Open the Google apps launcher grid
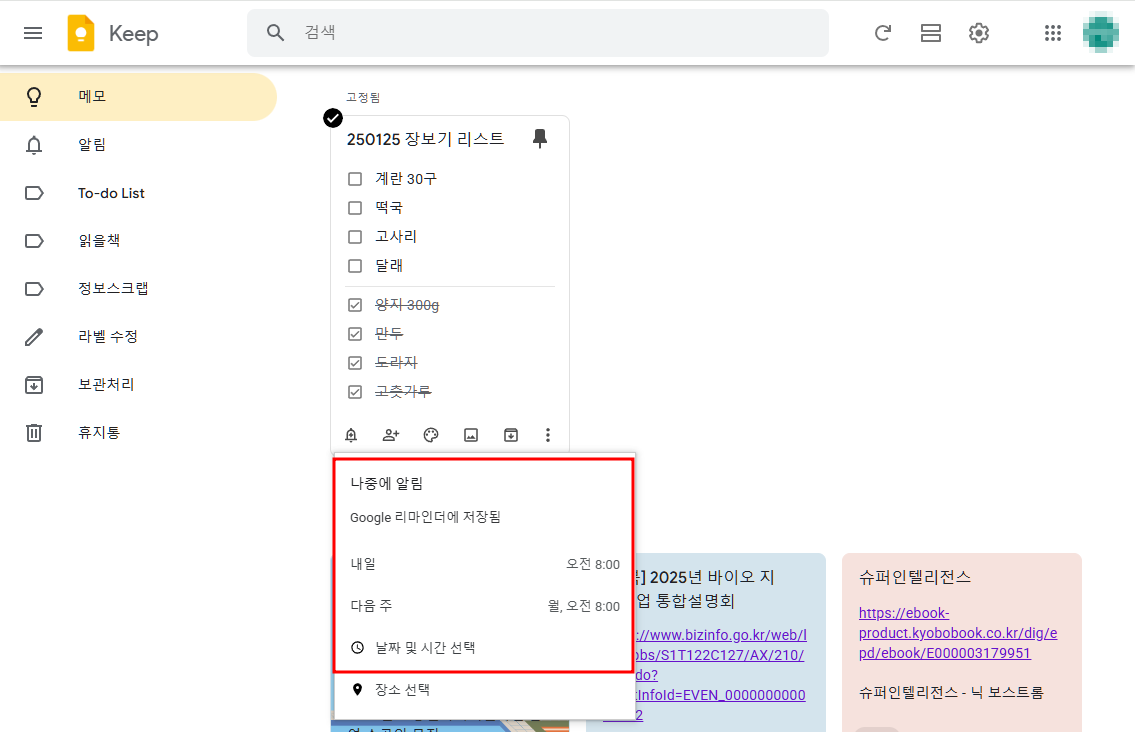Viewport: 1135px width, 732px height. click(1052, 32)
